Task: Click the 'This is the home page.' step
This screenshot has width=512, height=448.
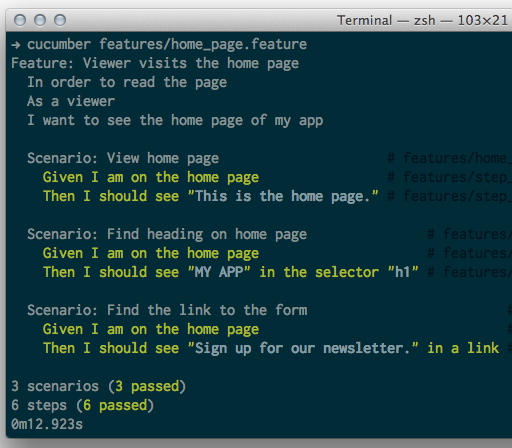Action: click(x=211, y=196)
